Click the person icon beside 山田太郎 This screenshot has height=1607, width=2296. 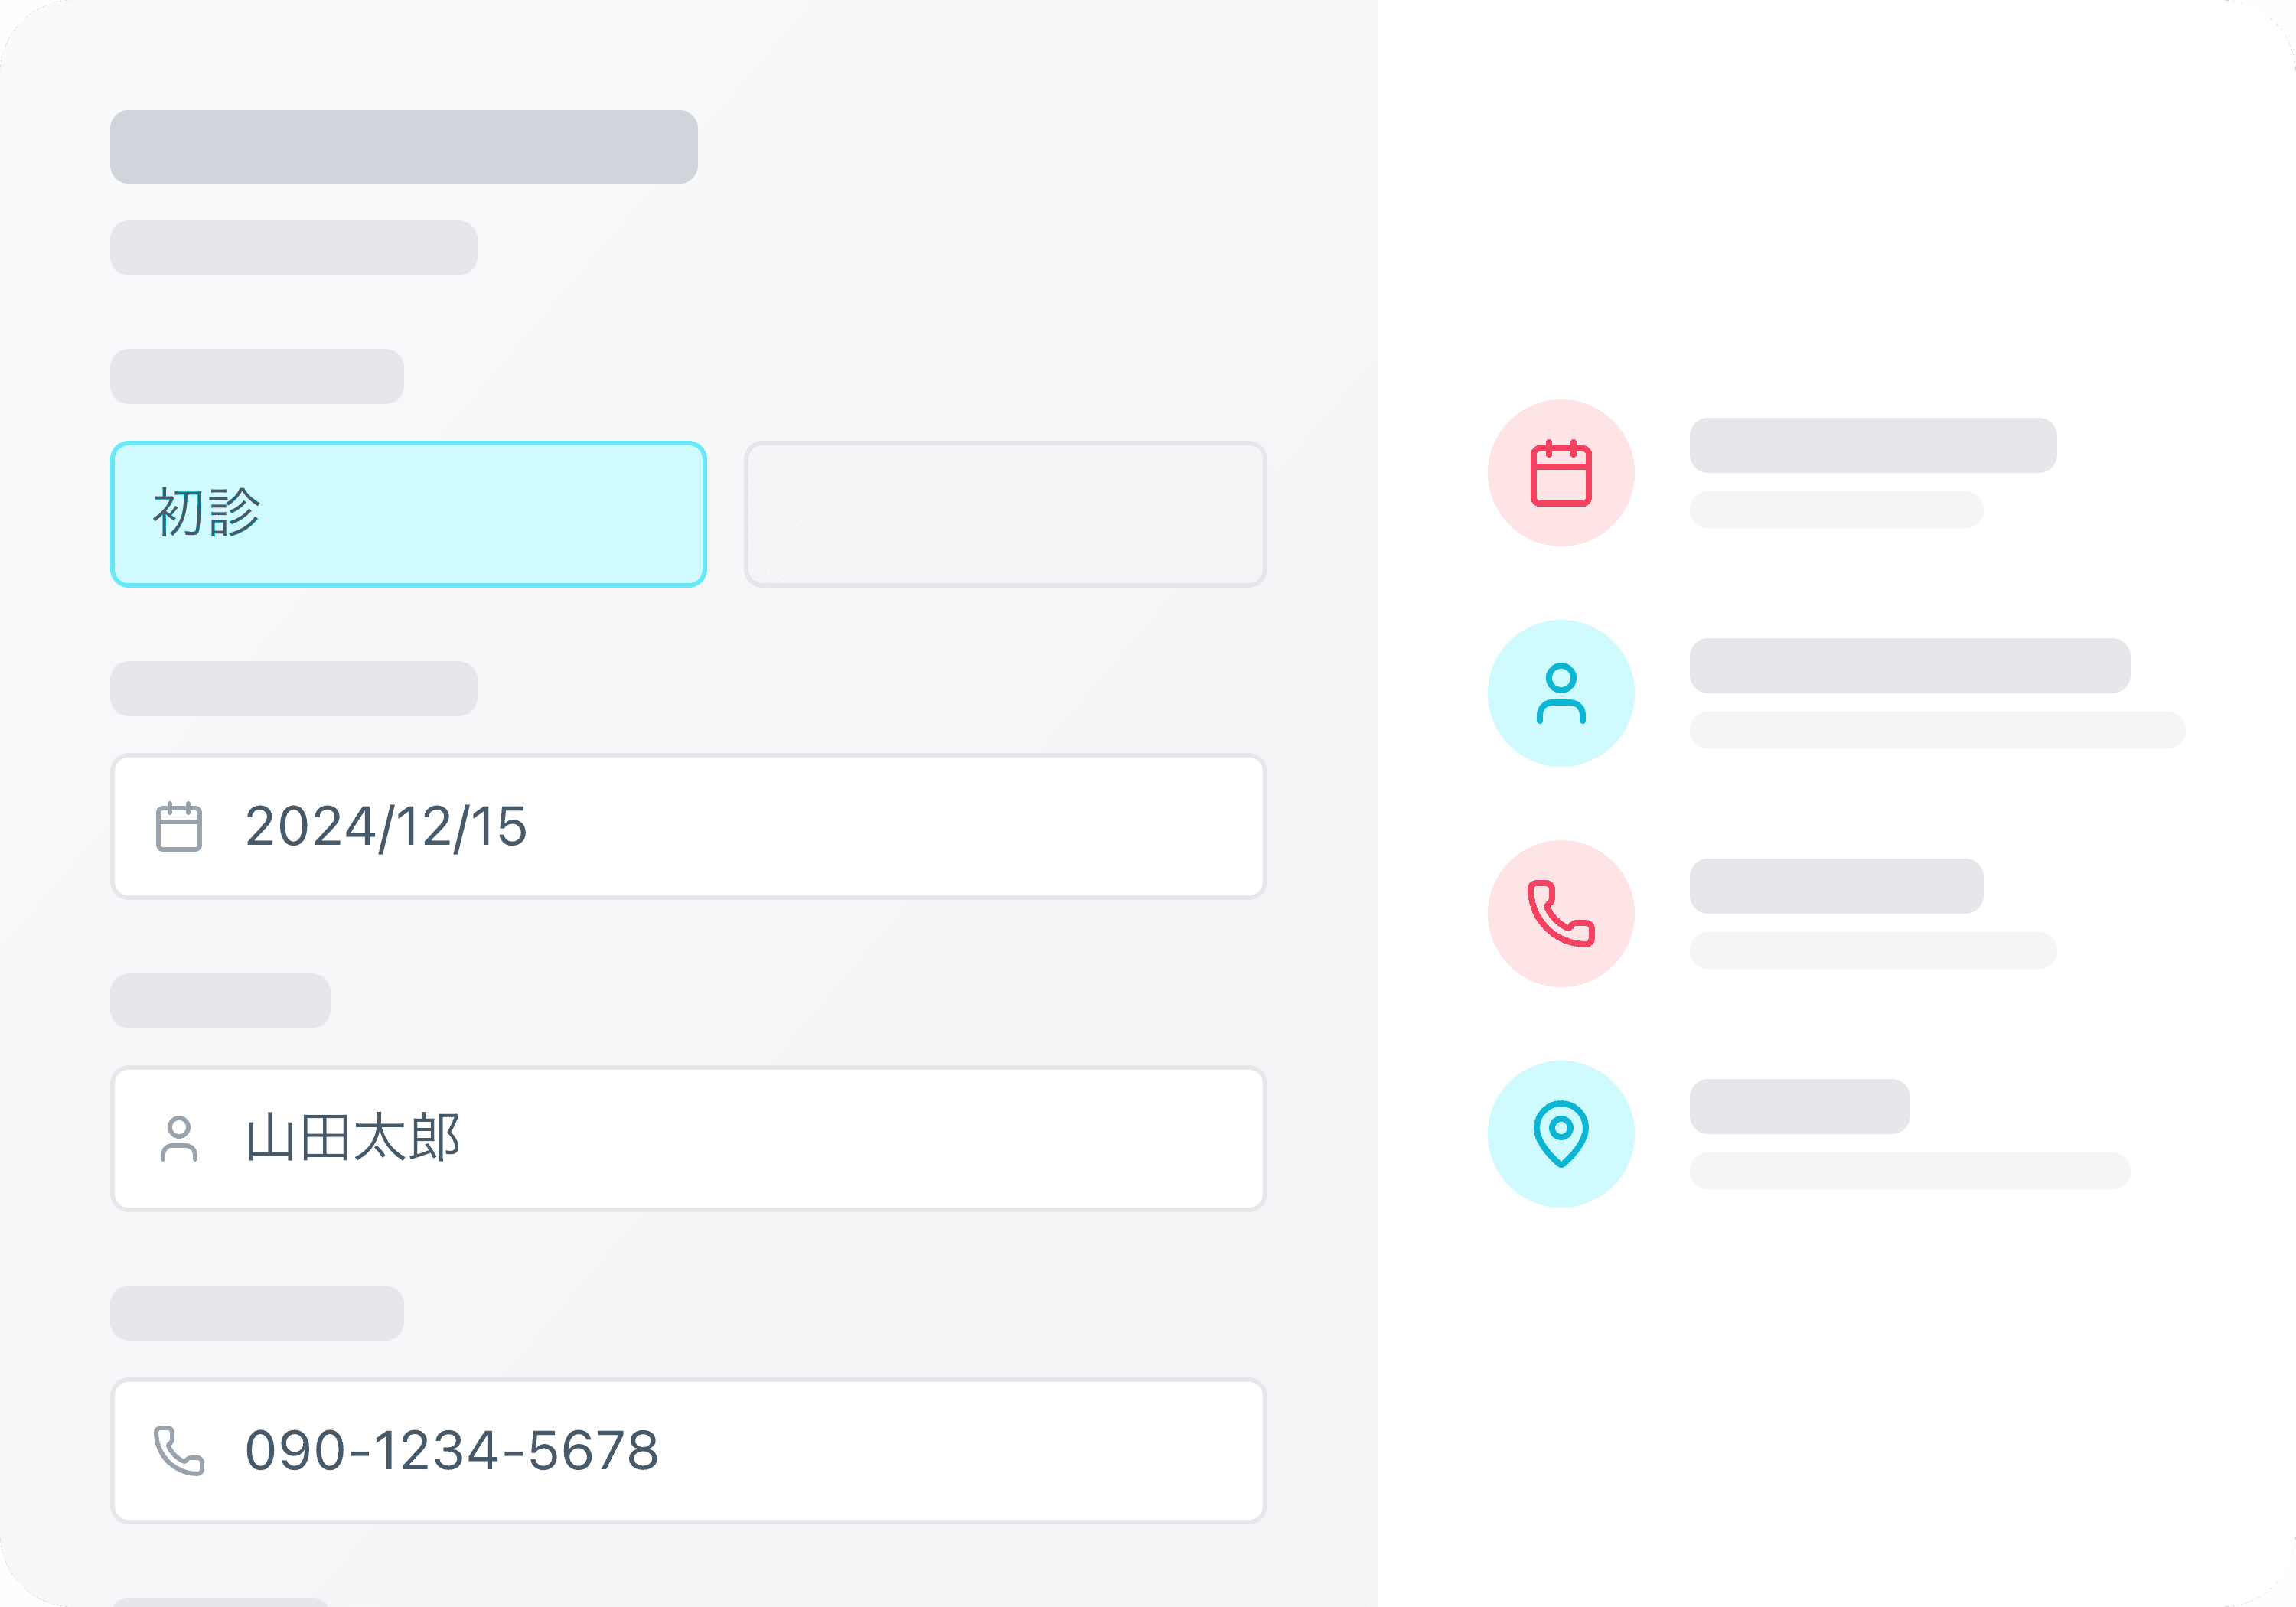[x=179, y=1139]
